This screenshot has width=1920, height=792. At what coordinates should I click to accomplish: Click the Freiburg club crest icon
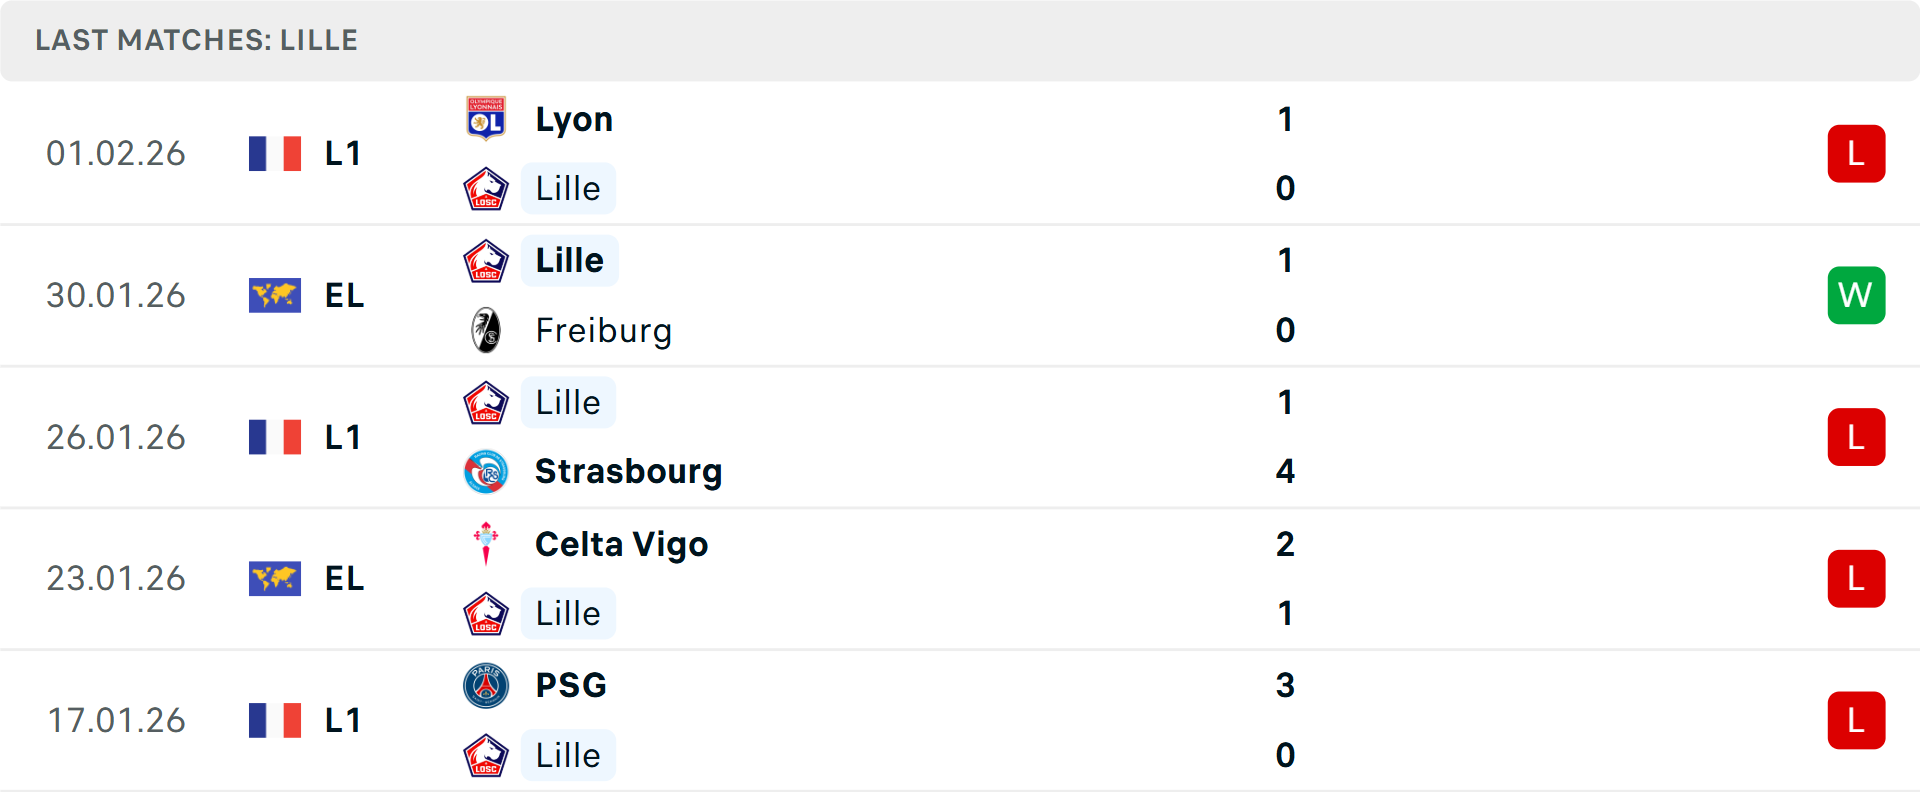click(x=486, y=330)
